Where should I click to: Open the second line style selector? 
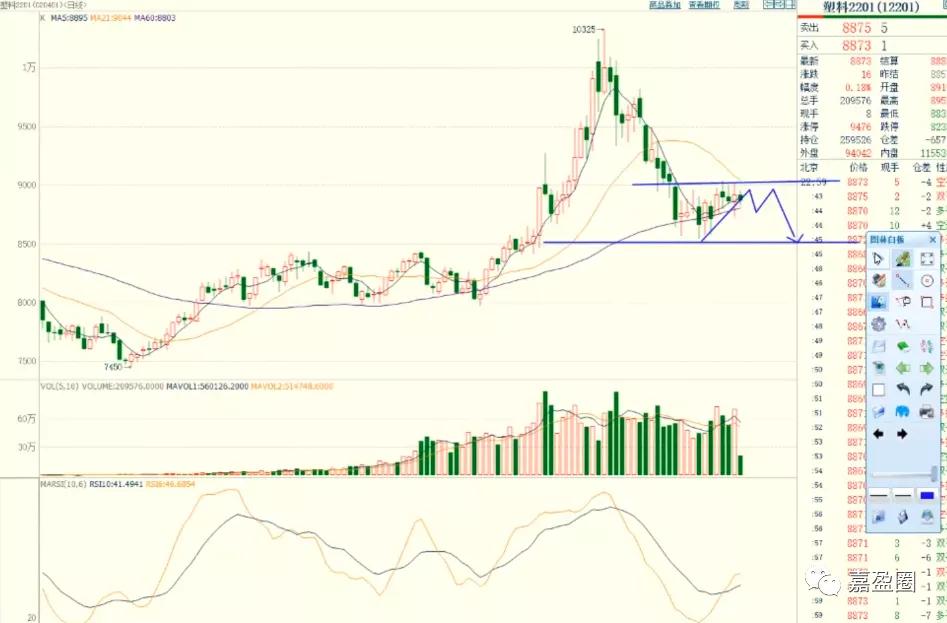902,494
